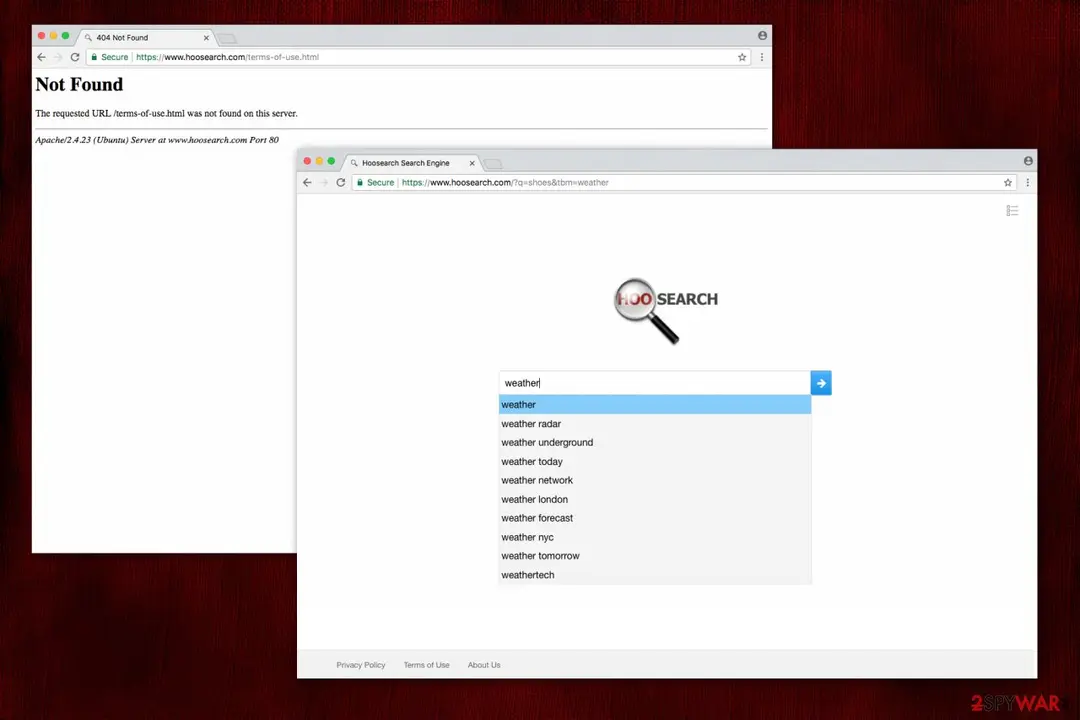
Task: Go forward in Hoosearch window
Action: tap(324, 183)
